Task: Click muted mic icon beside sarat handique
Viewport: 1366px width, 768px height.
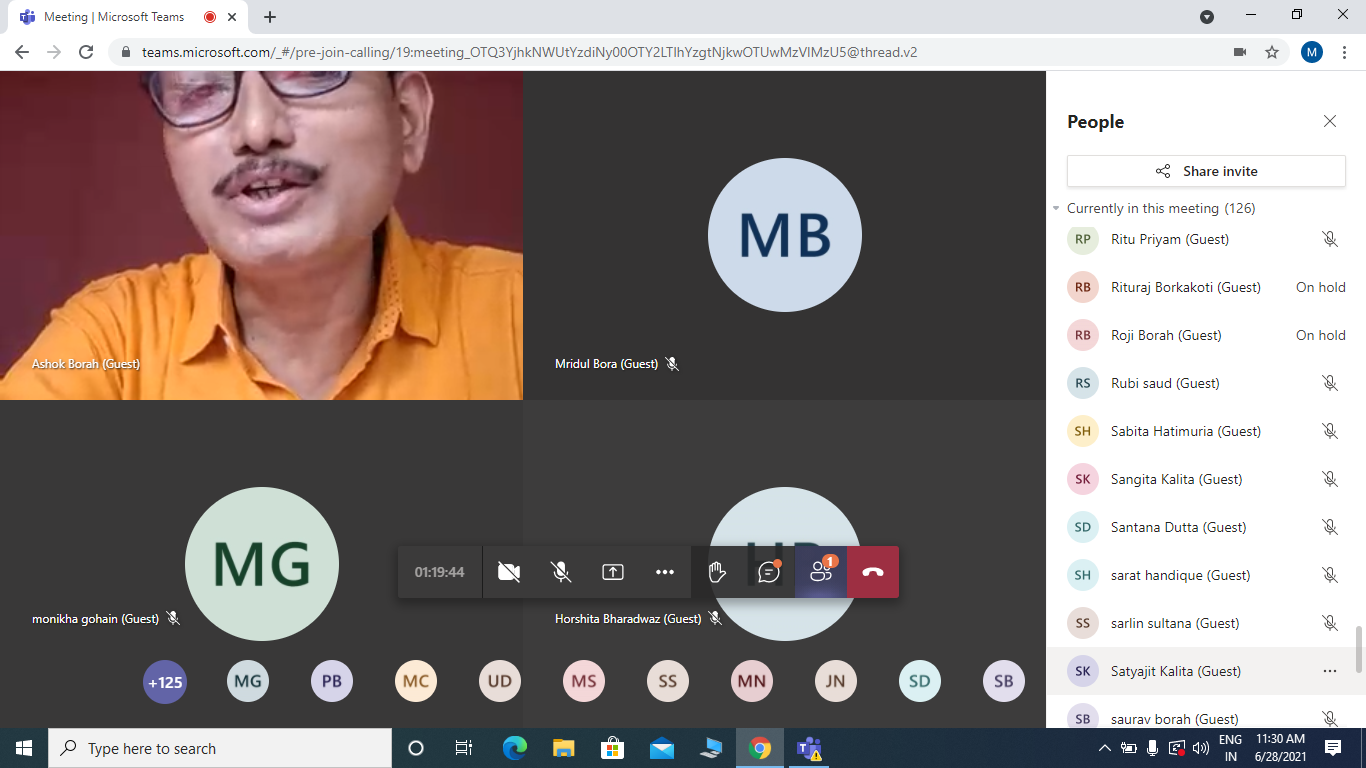Action: (1330, 575)
